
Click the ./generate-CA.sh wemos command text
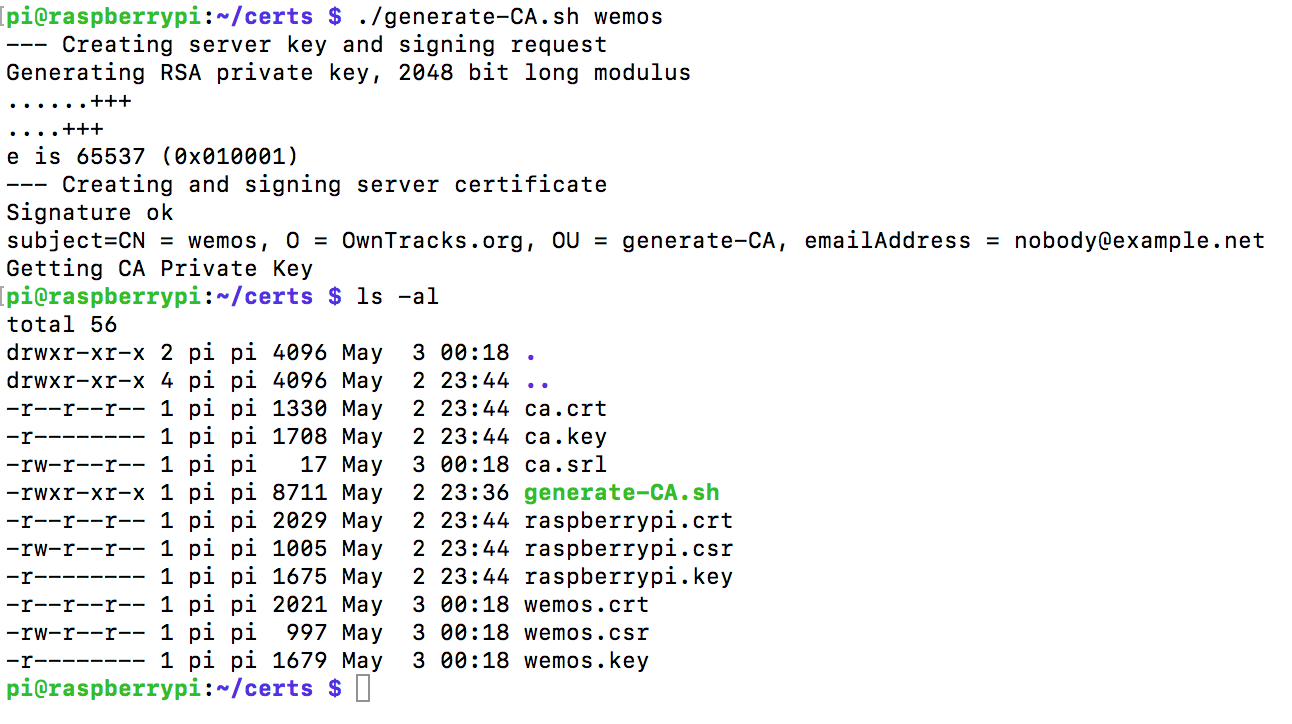pos(509,17)
